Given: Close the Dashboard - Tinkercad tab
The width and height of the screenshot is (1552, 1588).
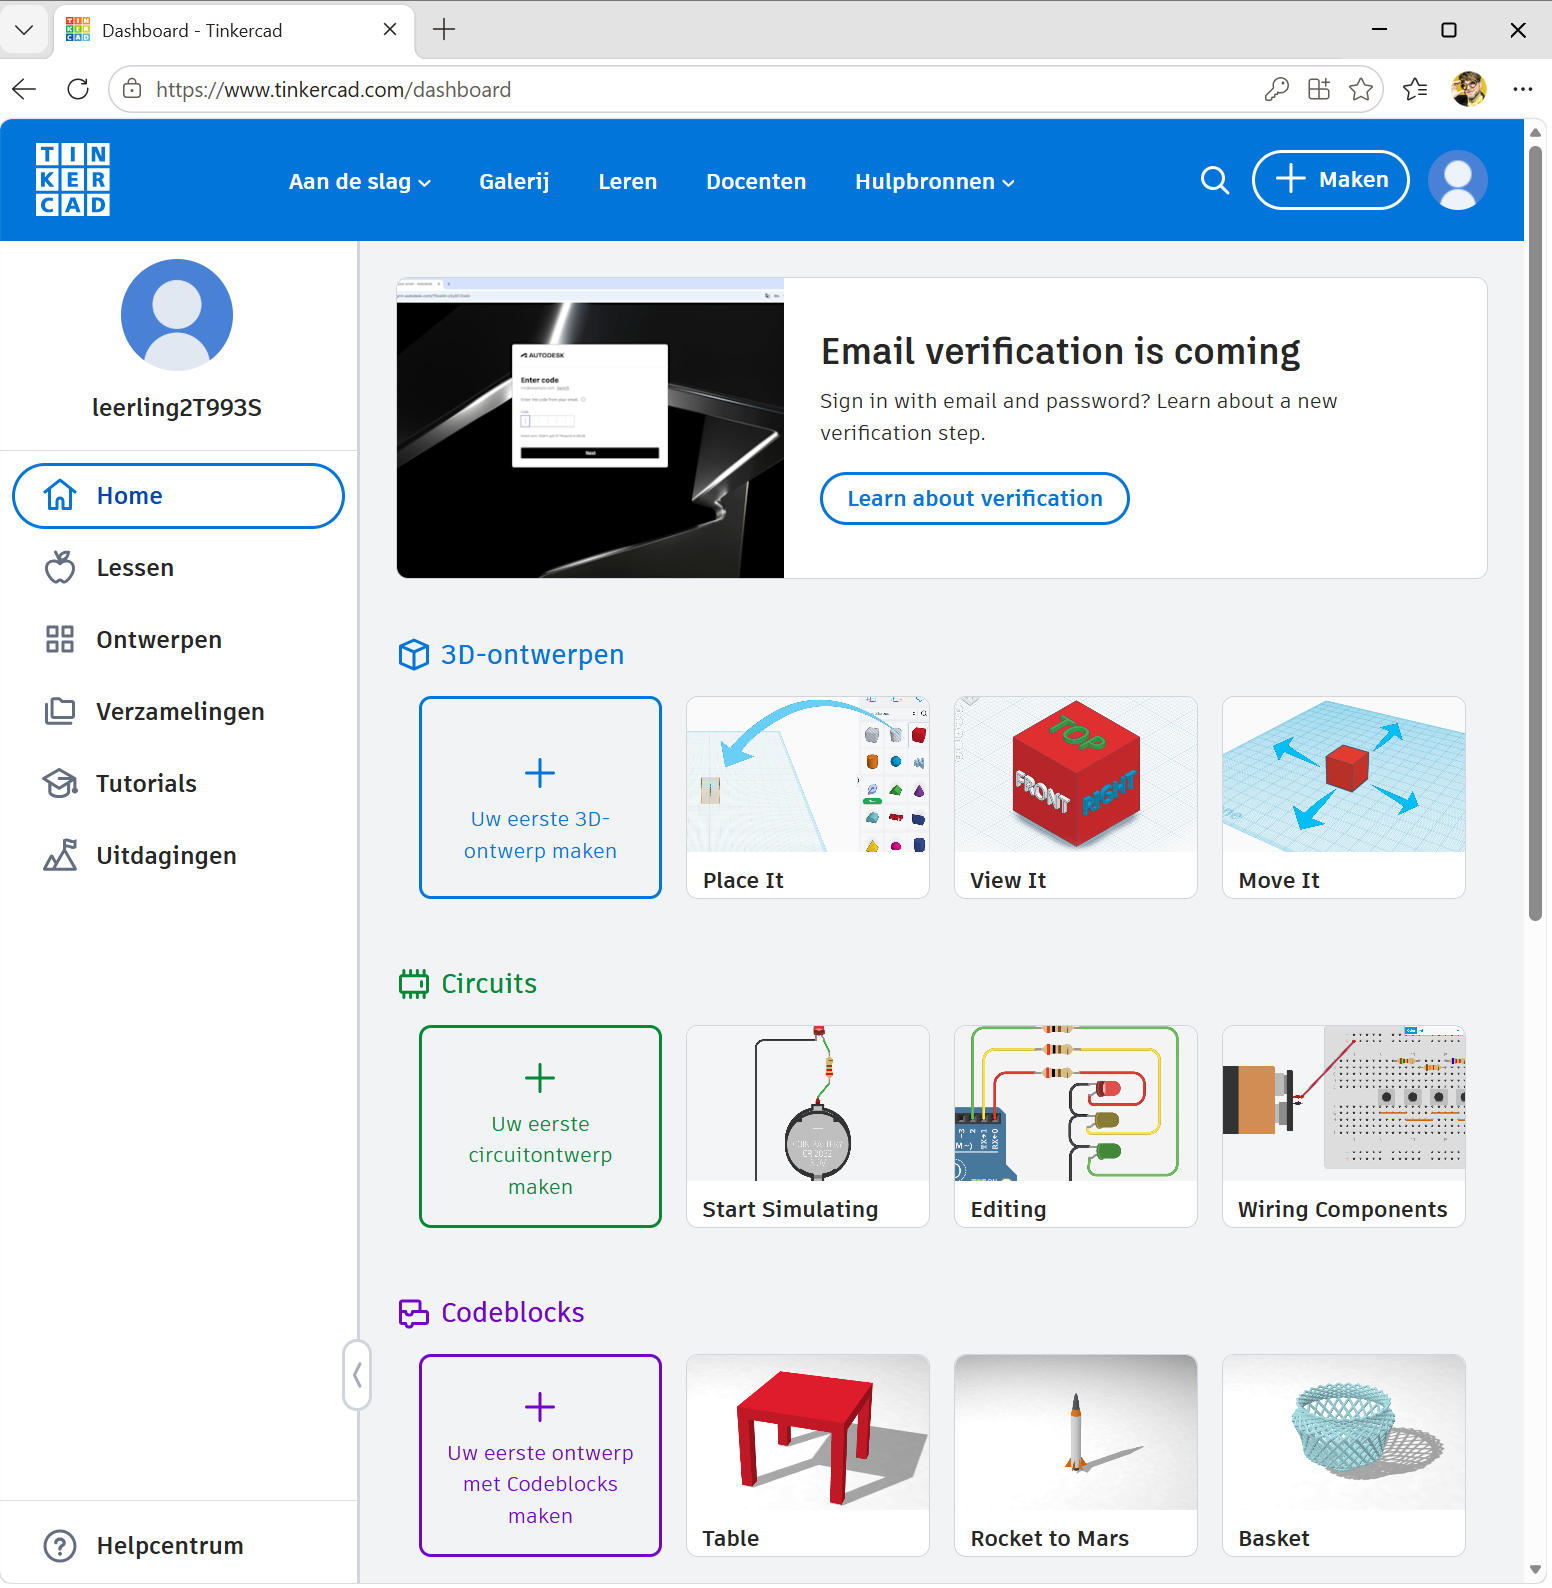Looking at the screenshot, I should coord(390,30).
